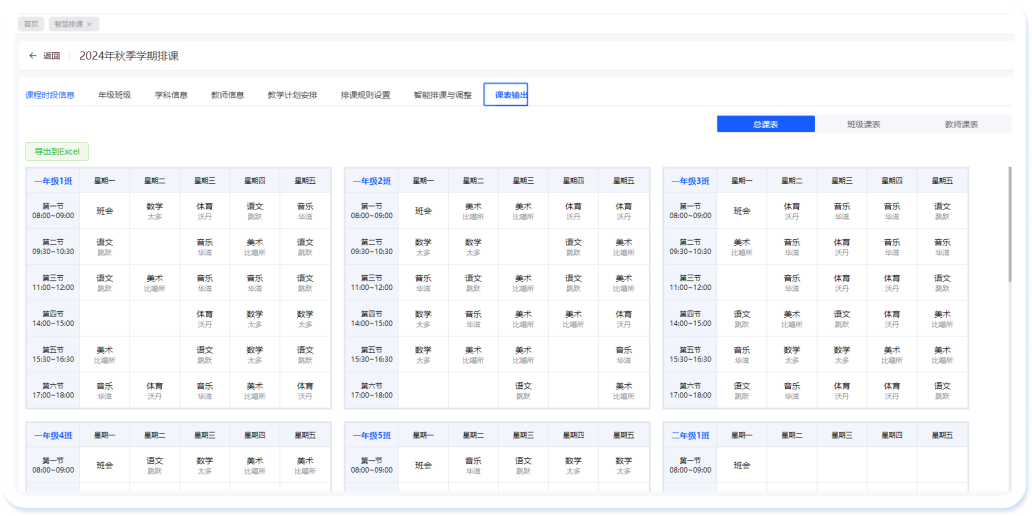Go to the 年级班级 tab
Screen dimensions: 1032x516
click(x=114, y=95)
